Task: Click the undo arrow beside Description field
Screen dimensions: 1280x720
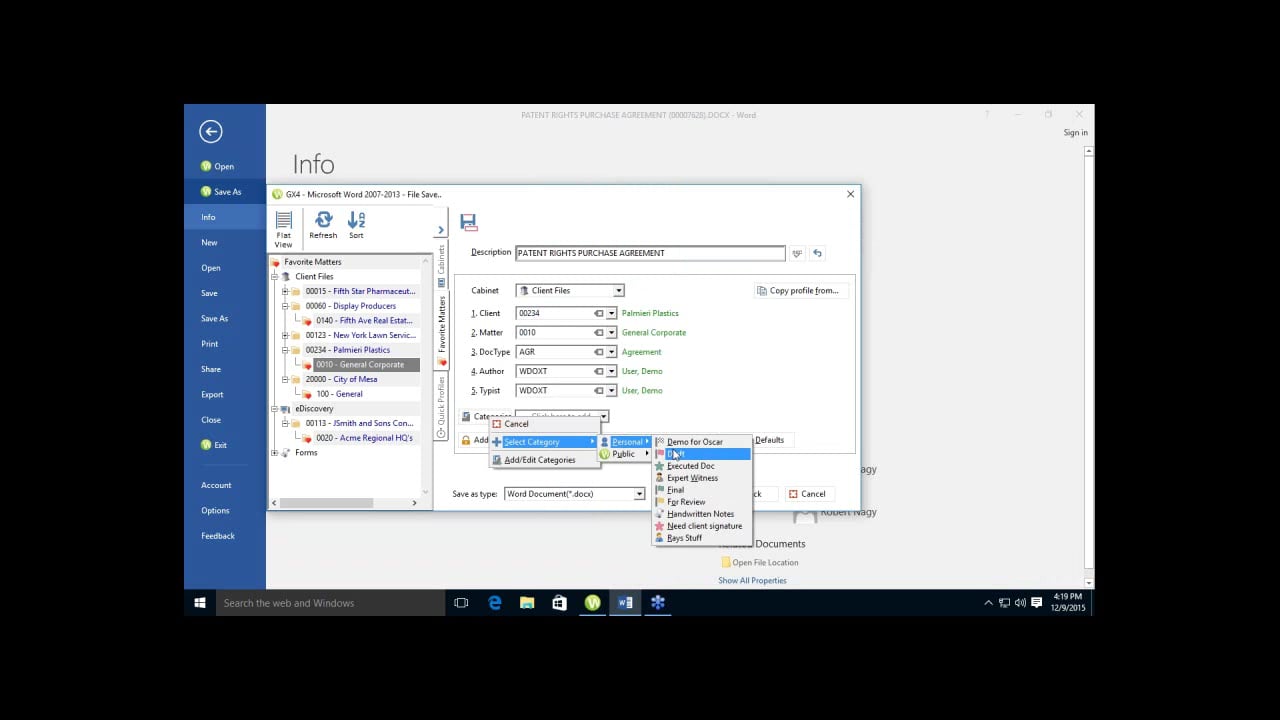Action: [817, 254]
